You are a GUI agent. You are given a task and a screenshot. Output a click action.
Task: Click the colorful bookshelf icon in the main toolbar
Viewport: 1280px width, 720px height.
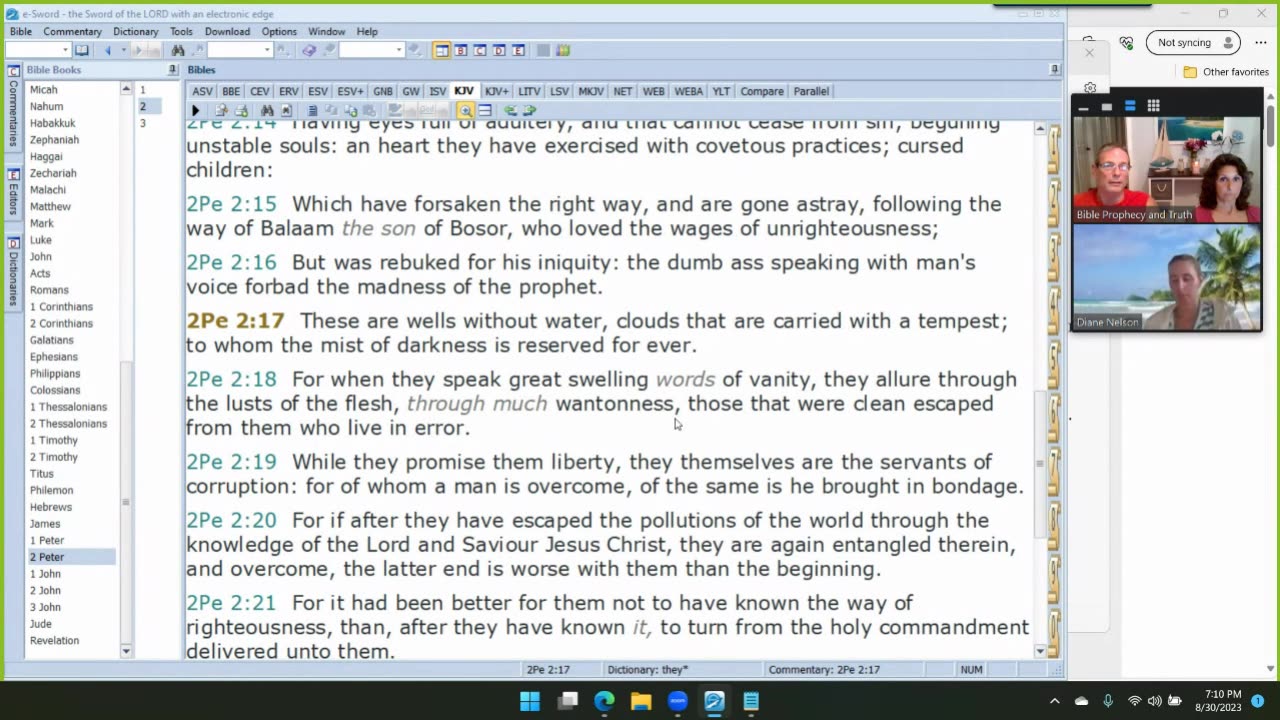coord(563,50)
